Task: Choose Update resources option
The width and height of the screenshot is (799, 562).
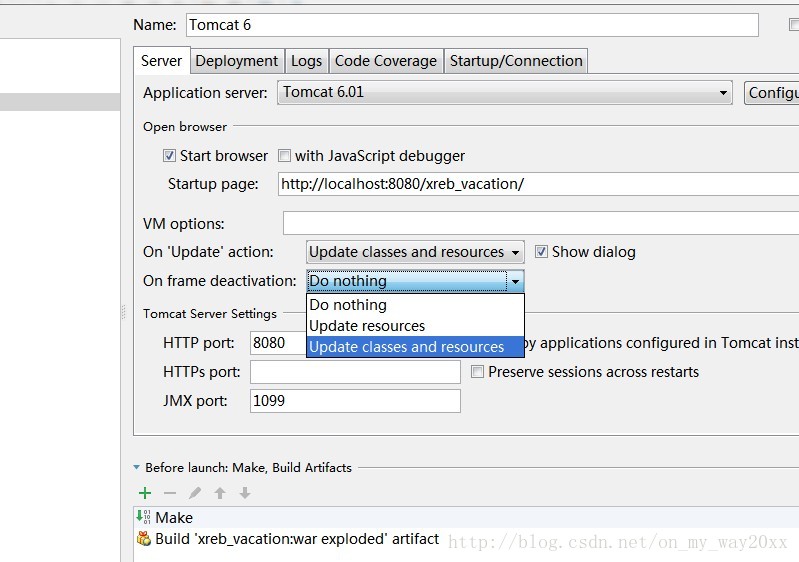Action: point(415,326)
